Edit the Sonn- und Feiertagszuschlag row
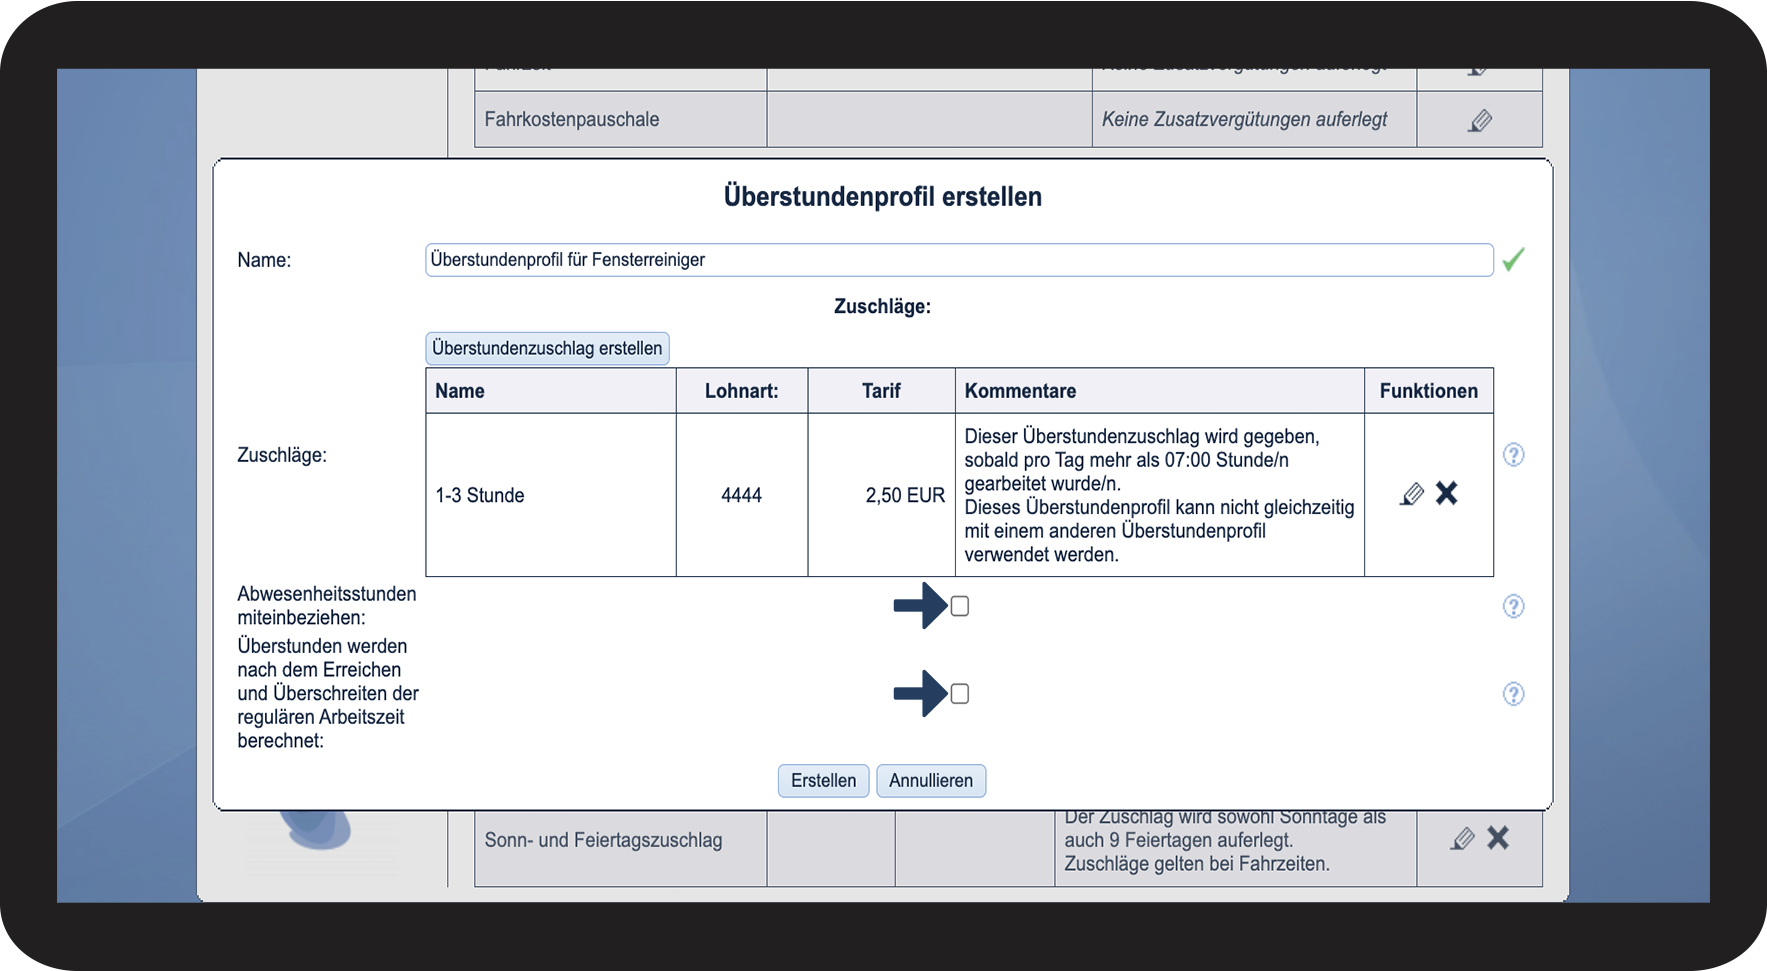 [1462, 839]
